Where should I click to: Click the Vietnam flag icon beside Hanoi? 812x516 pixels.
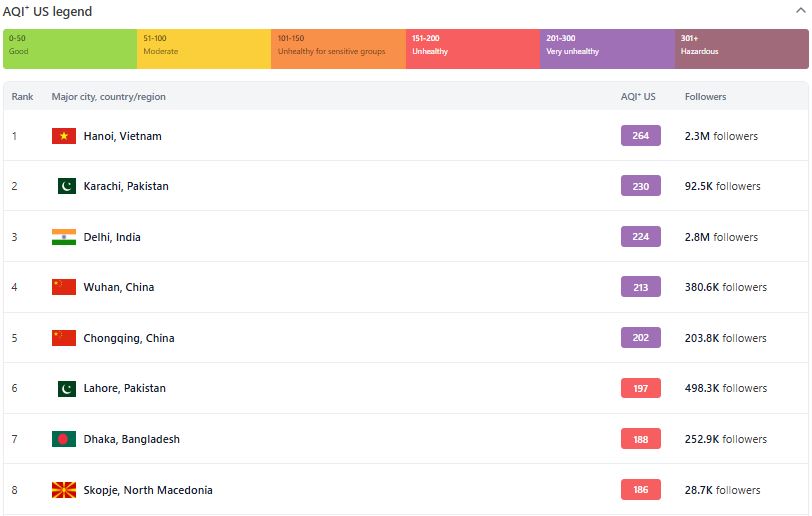tap(64, 136)
